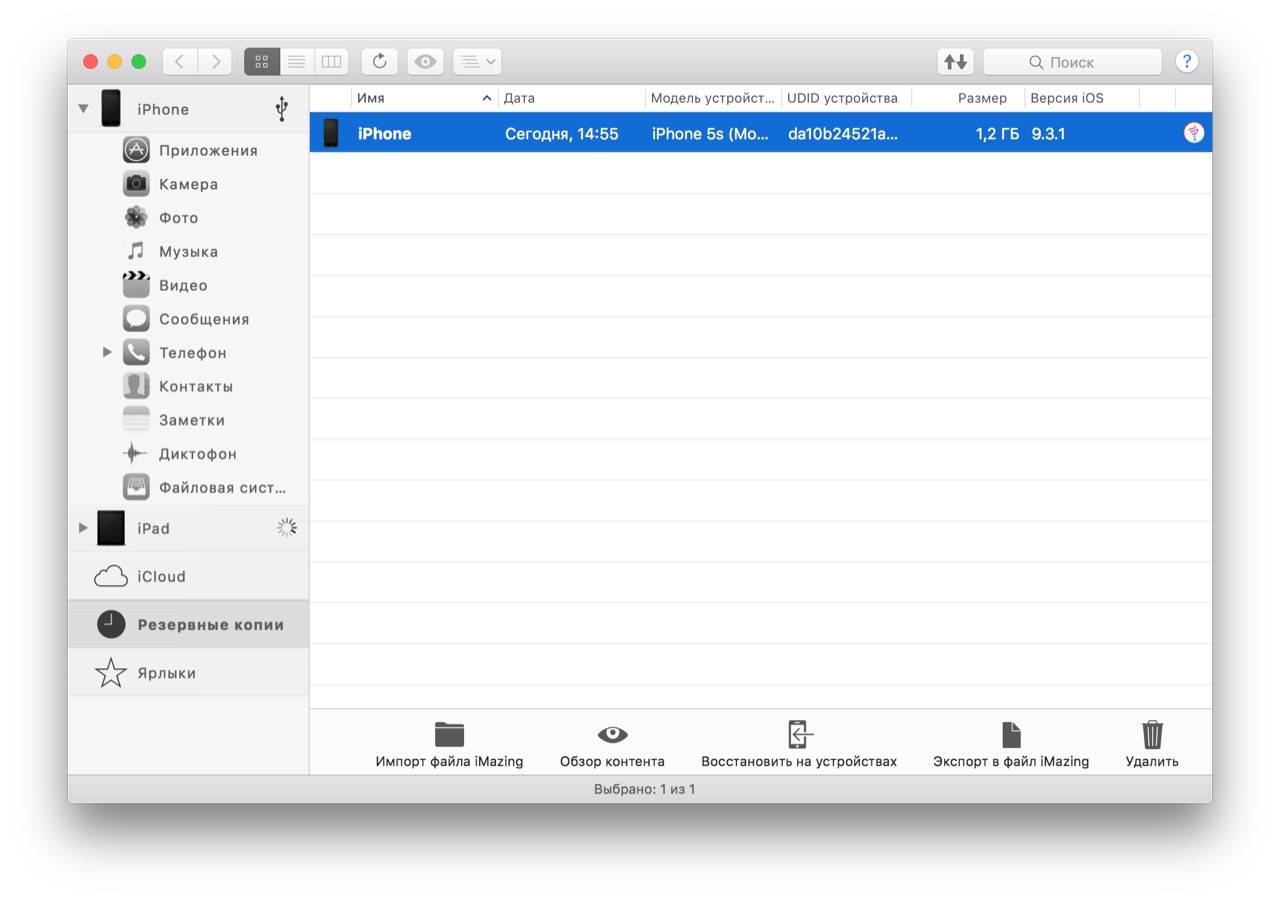Open the arrange options dropdown

coord(477,62)
